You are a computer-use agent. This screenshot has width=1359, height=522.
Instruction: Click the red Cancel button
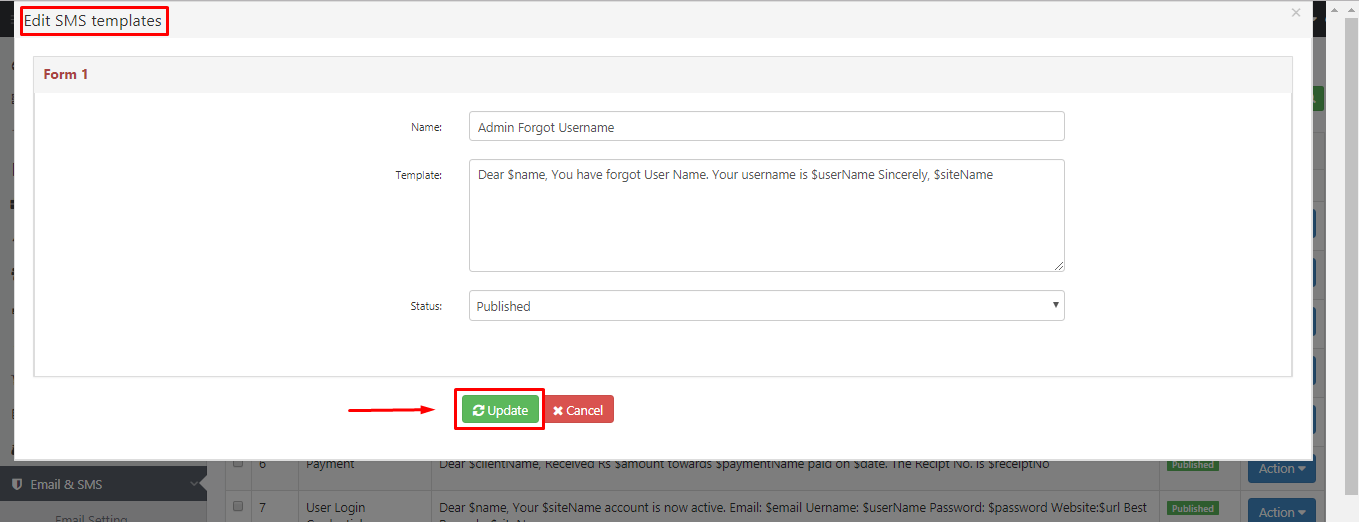pyautogui.click(x=578, y=410)
